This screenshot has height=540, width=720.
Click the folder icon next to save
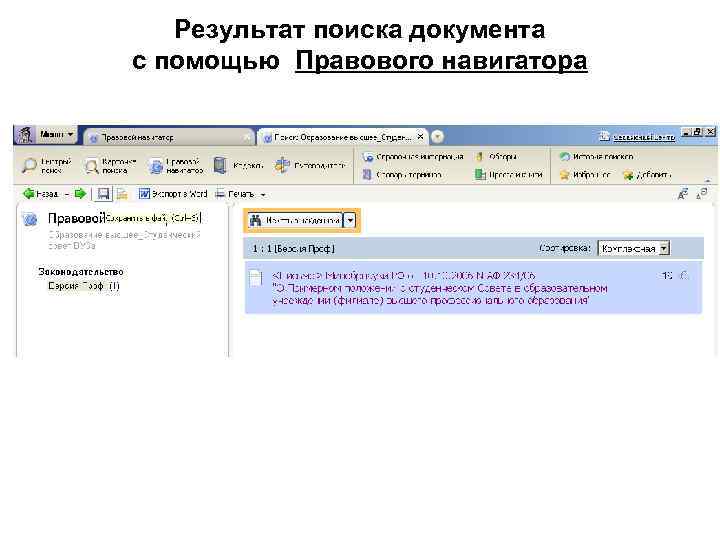(x=122, y=194)
